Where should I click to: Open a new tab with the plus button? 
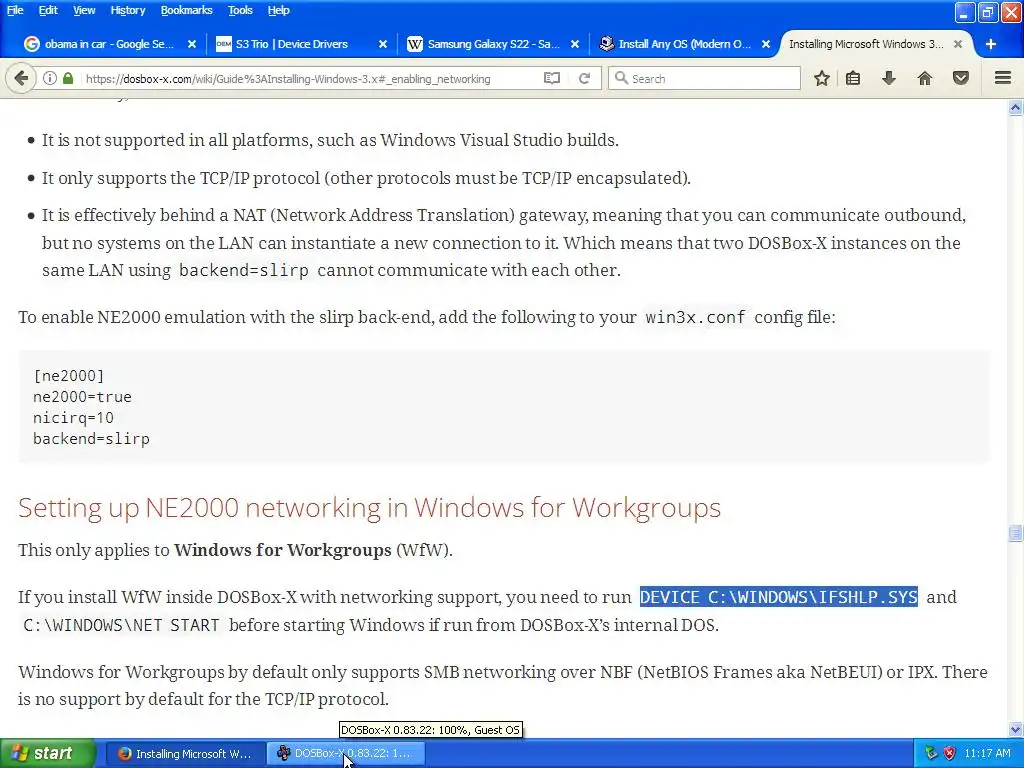point(991,44)
